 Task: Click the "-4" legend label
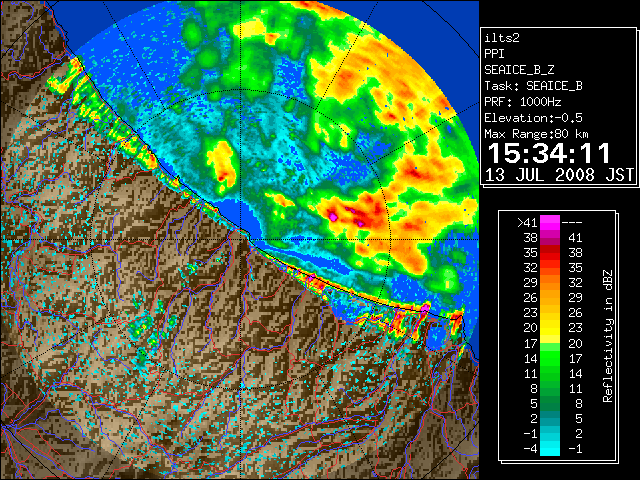[x=530, y=449]
